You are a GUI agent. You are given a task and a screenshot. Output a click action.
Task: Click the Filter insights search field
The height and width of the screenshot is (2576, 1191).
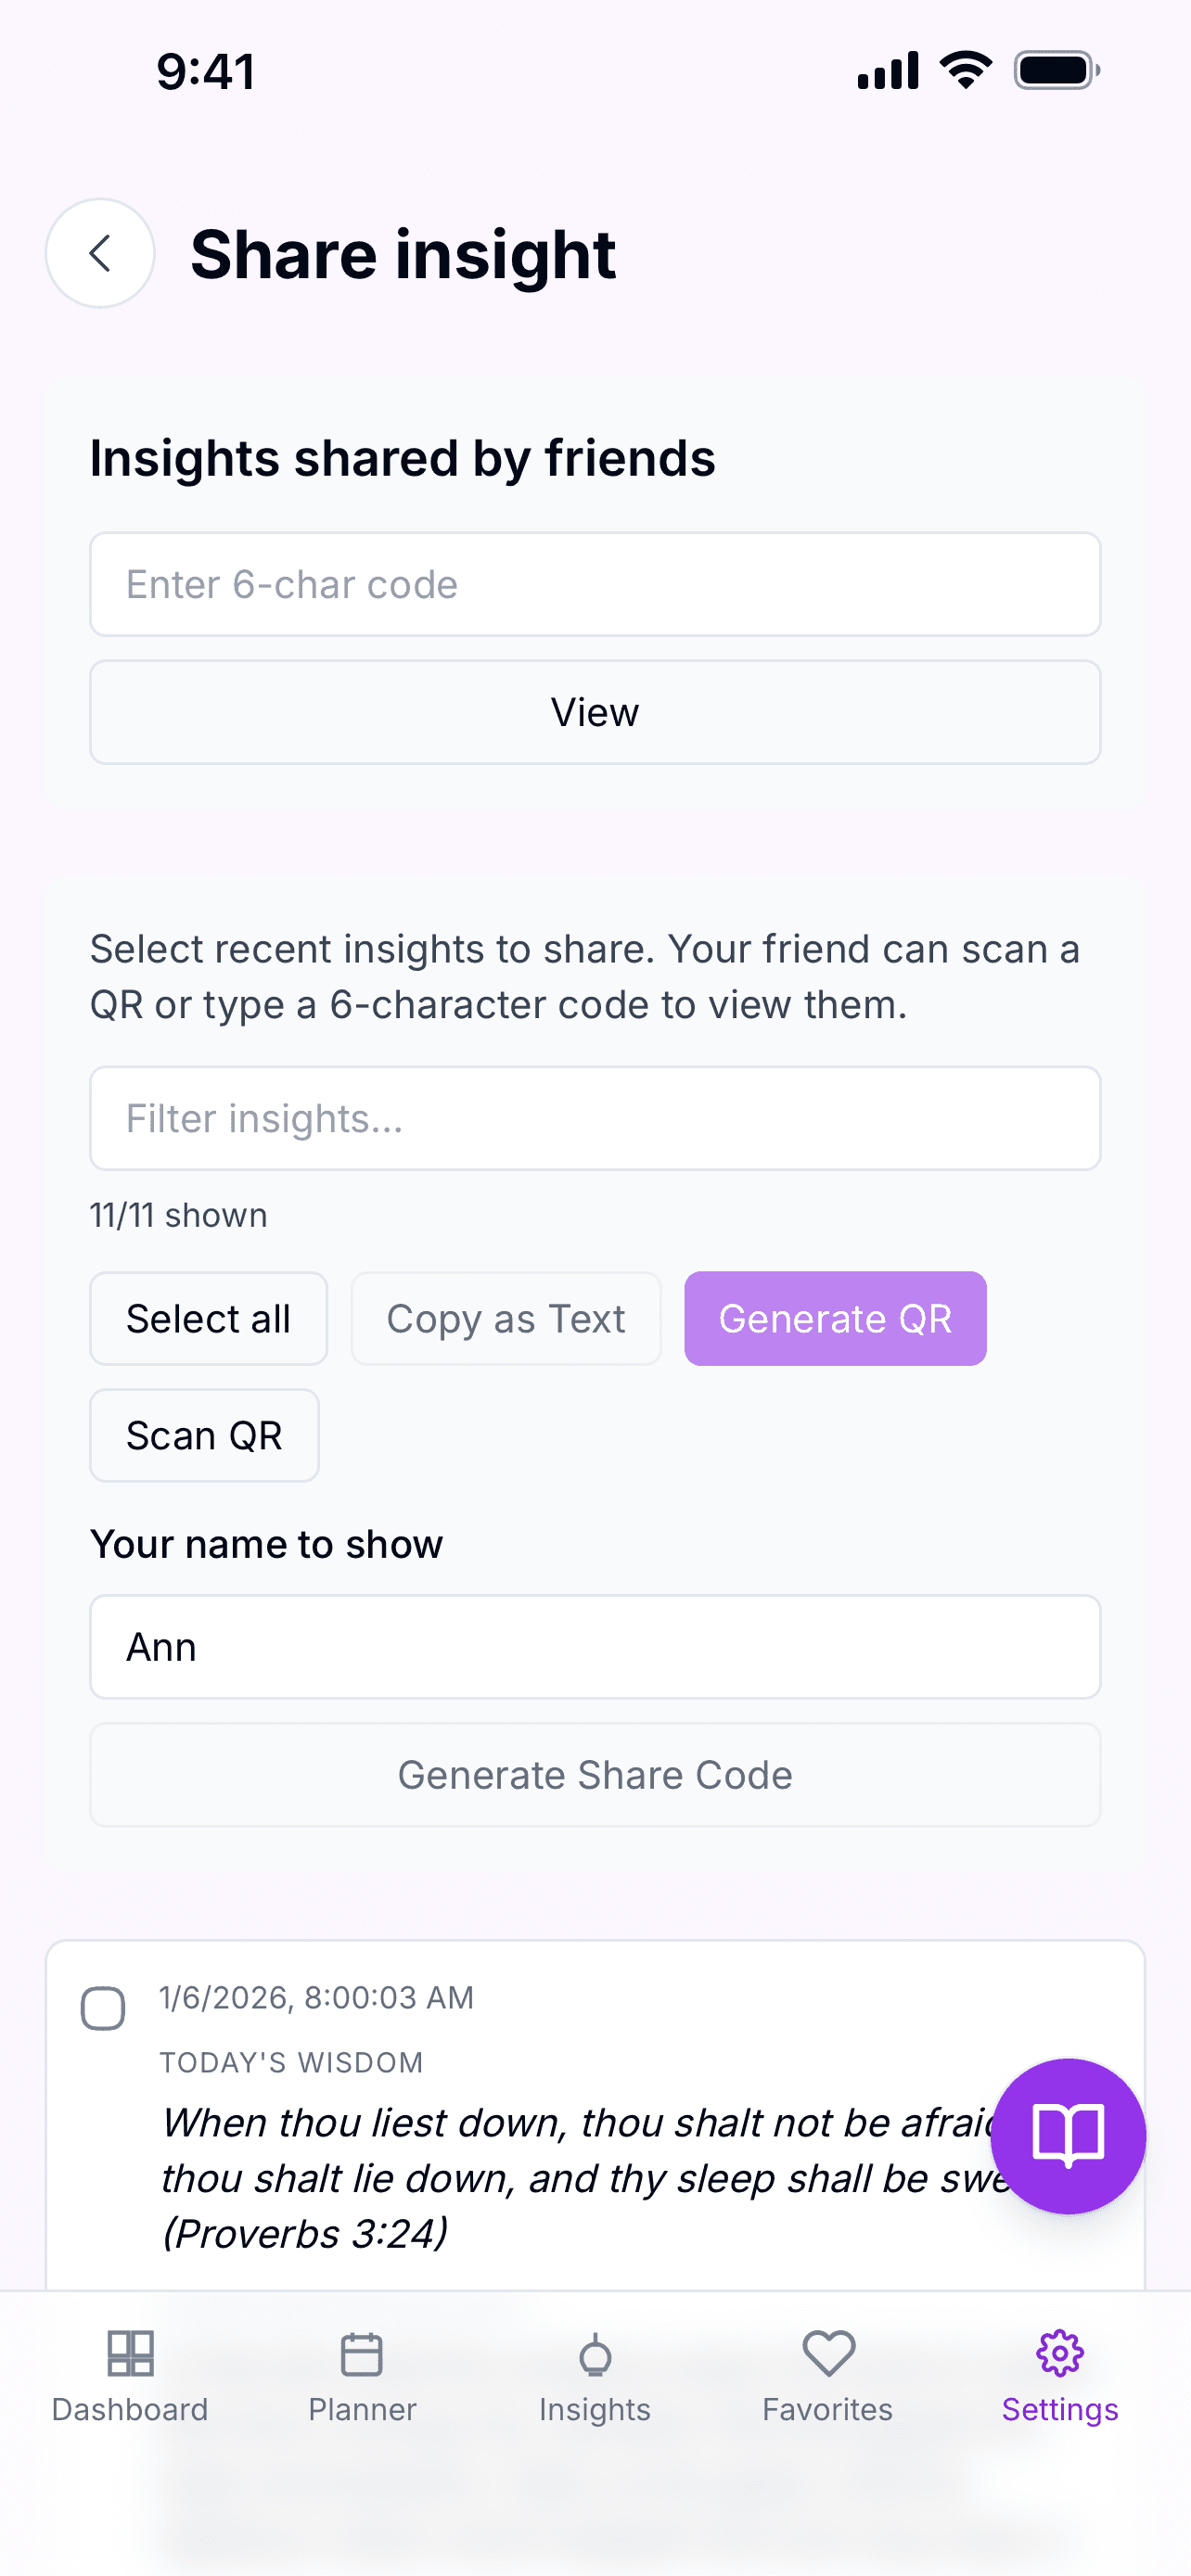pyautogui.click(x=594, y=1118)
